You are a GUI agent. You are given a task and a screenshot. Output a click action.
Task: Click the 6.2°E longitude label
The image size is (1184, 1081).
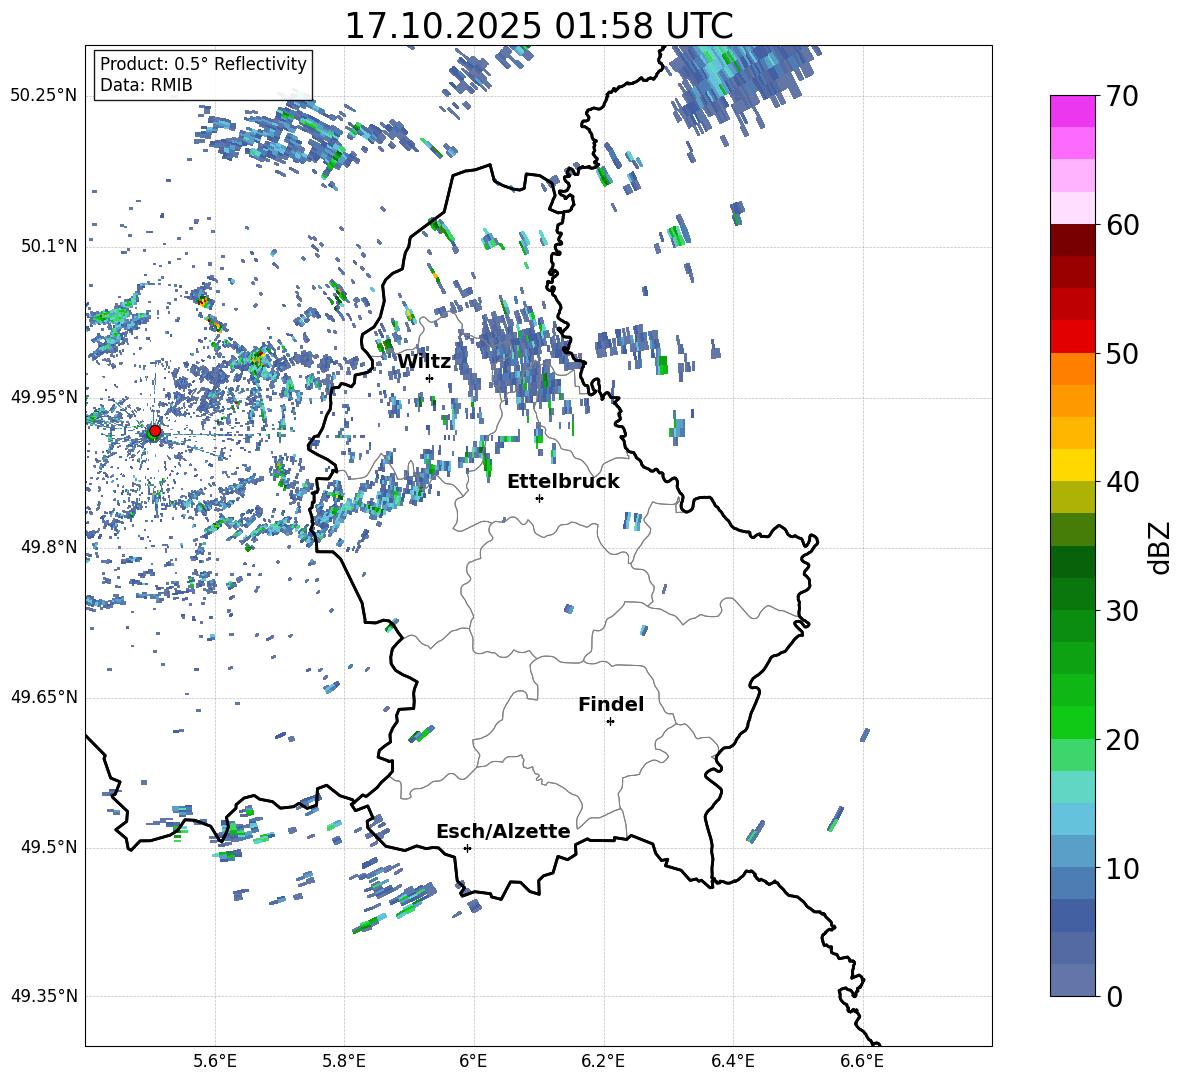603,1061
